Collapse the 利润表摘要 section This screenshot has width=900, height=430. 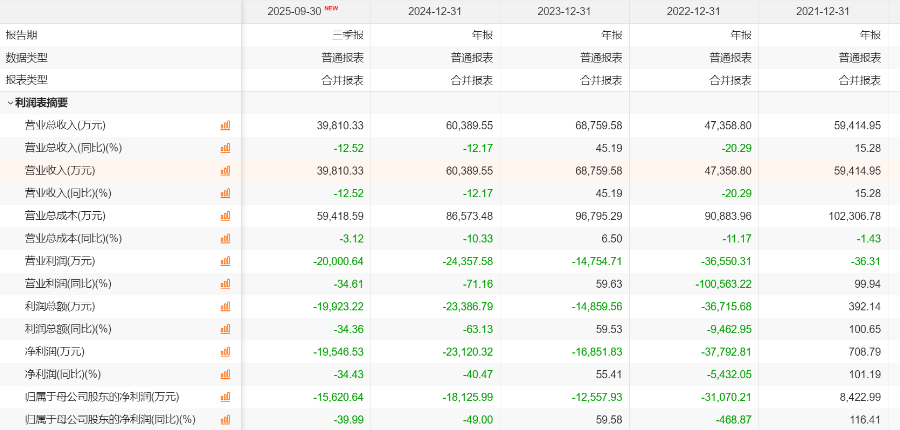(x=11, y=102)
